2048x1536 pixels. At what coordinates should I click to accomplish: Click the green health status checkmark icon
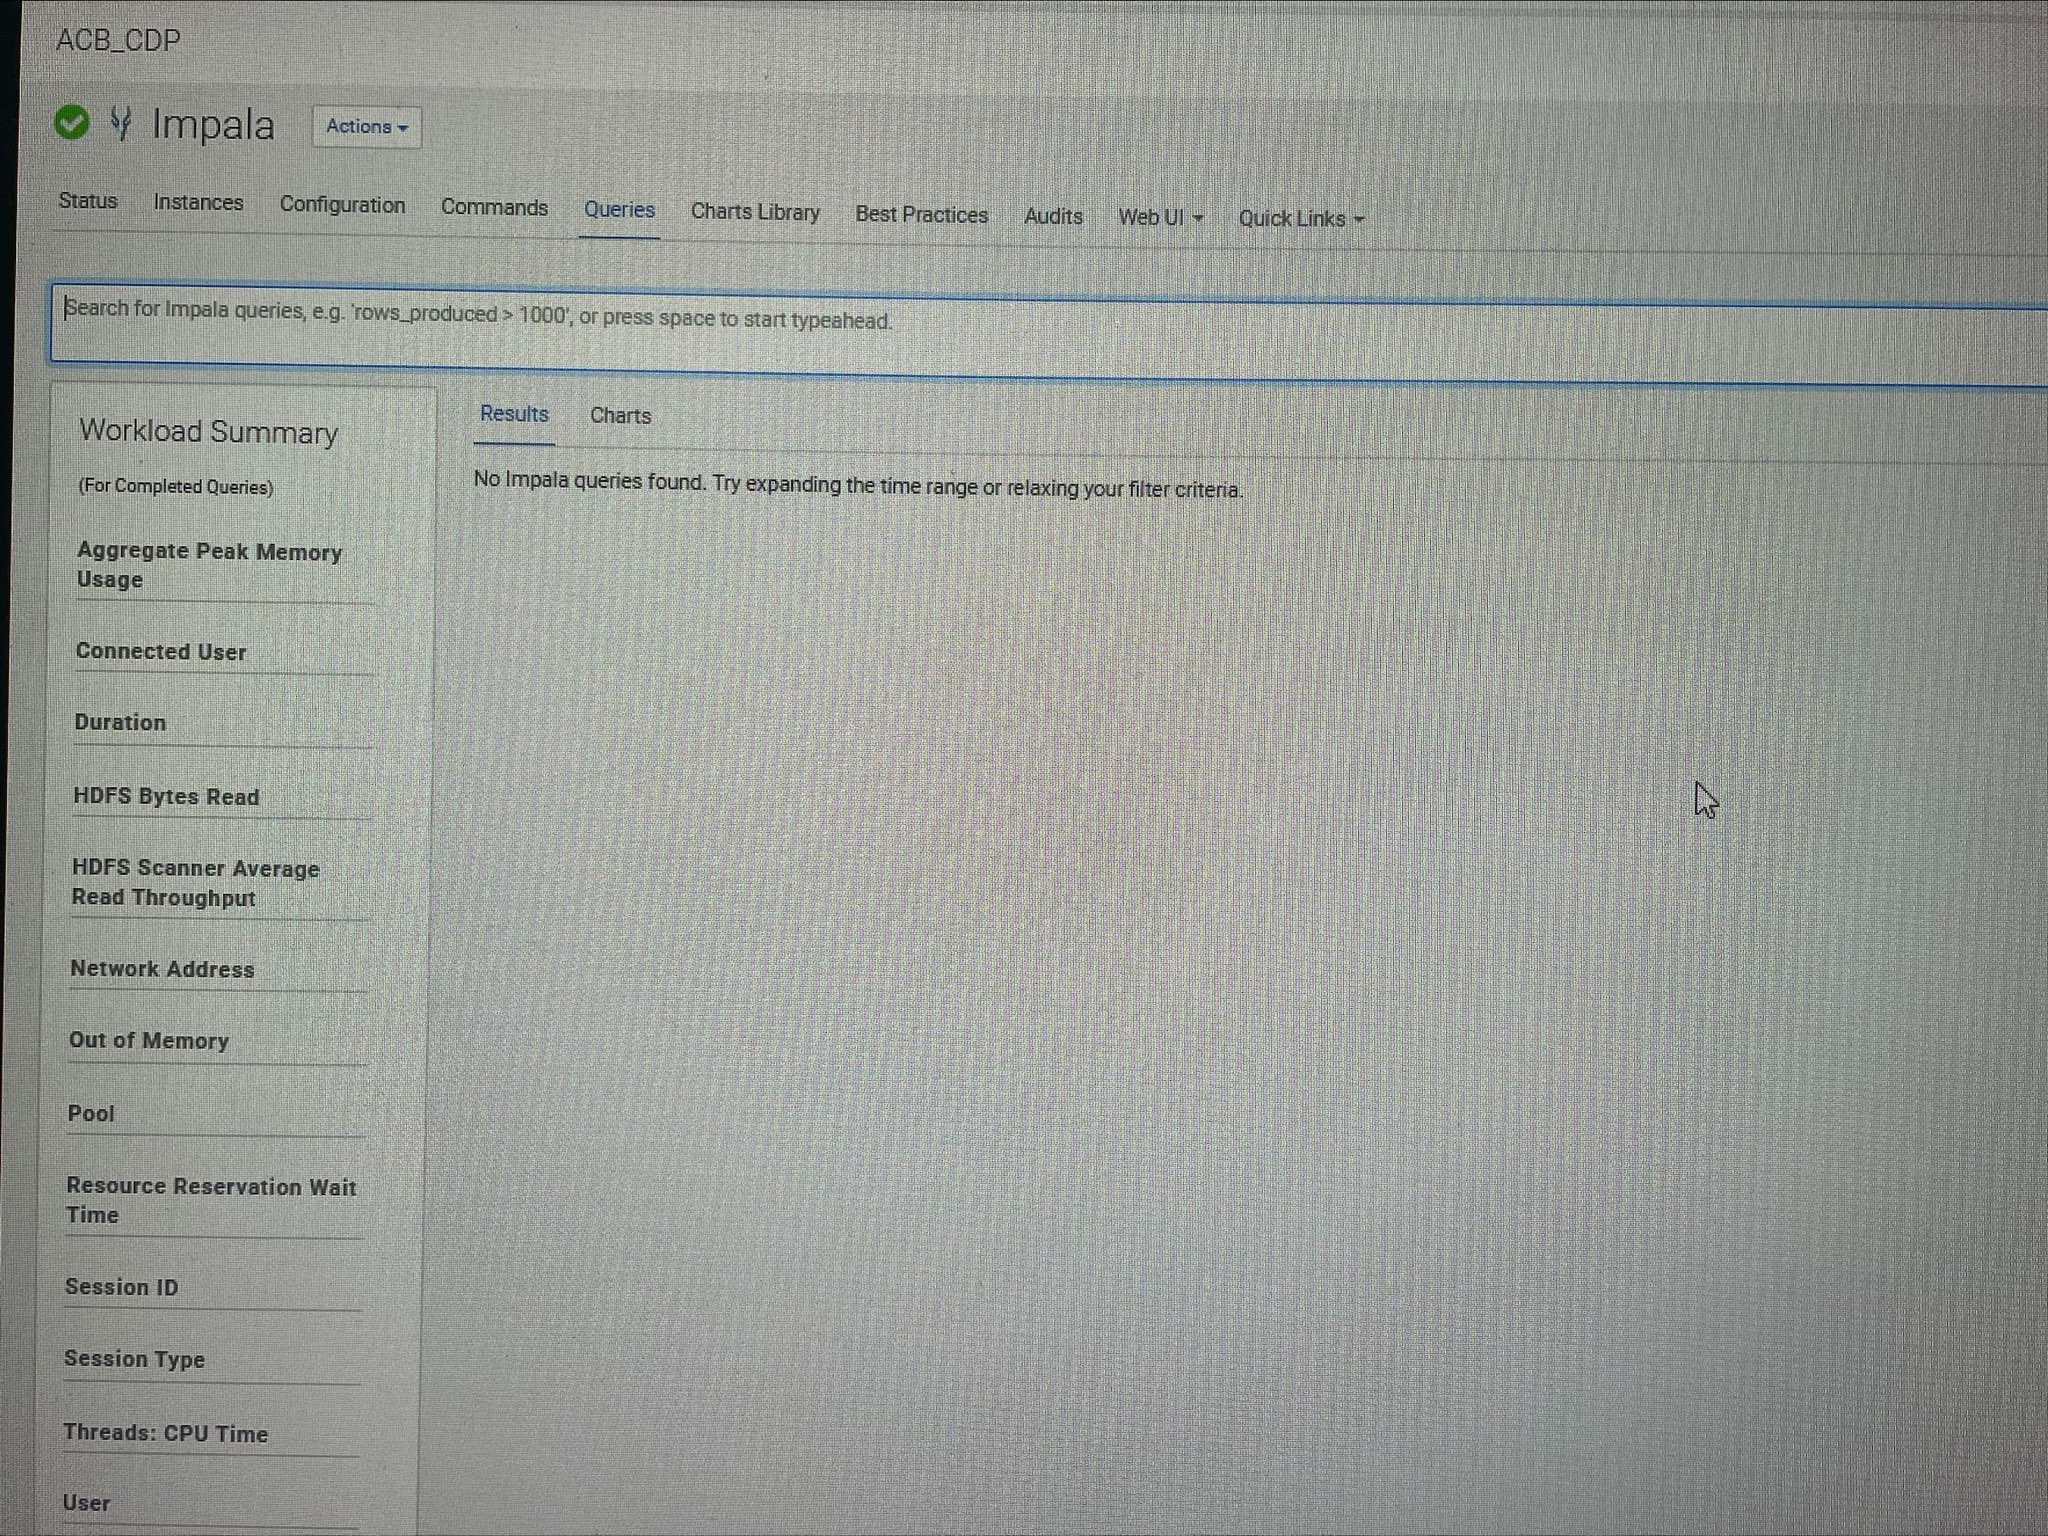[x=71, y=123]
